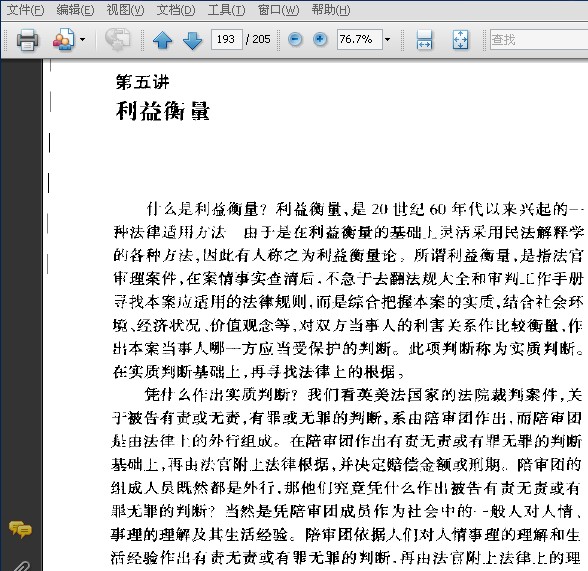Expand the collaborate icon dropdown arrow
The height and width of the screenshot is (571, 588).
click(x=82, y=39)
